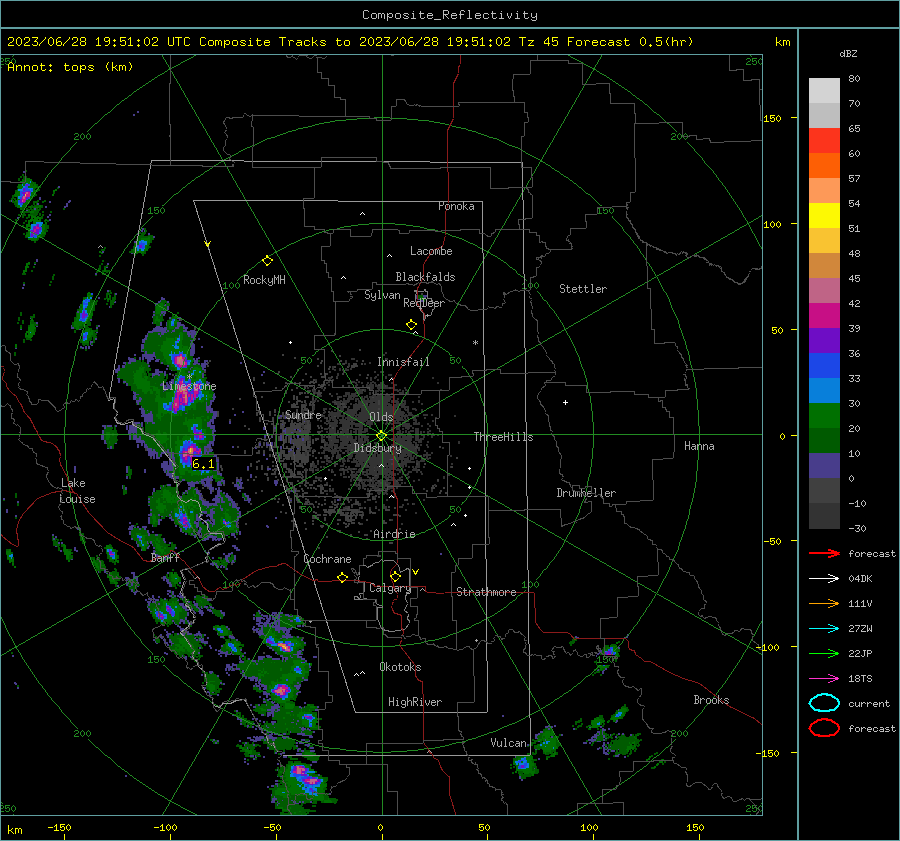Click the 'km' unit label at top right
900x841 pixels.
click(x=782, y=42)
